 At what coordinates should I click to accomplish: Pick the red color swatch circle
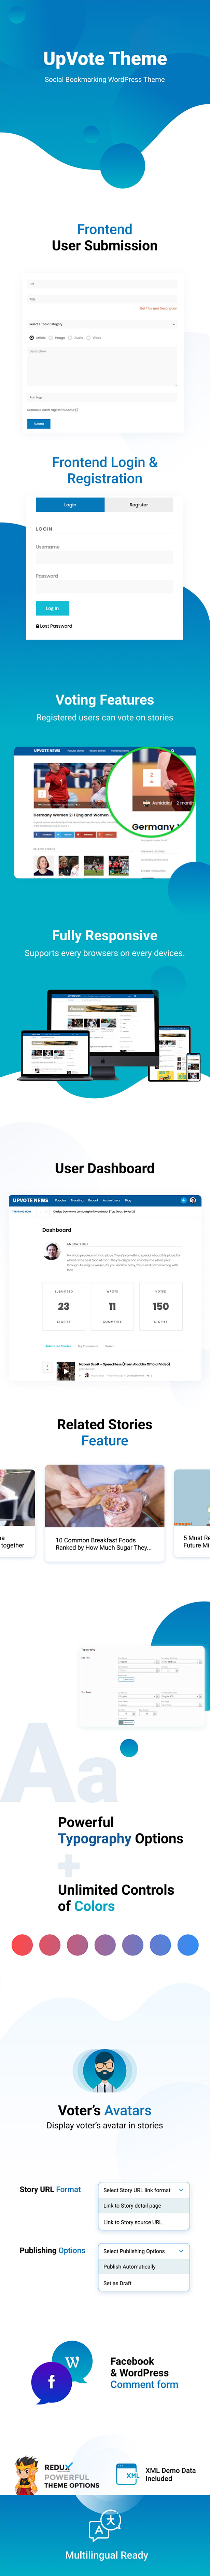point(22,1945)
